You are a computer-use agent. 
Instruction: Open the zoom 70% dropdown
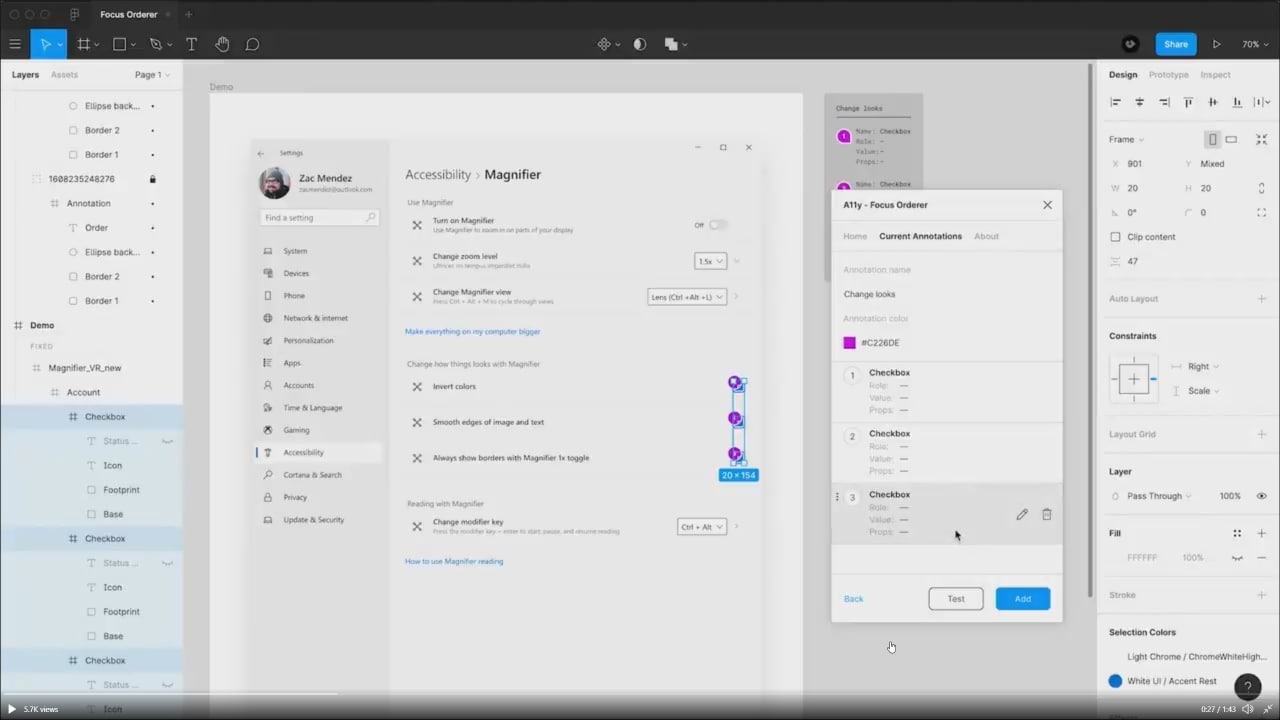tap(1254, 44)
